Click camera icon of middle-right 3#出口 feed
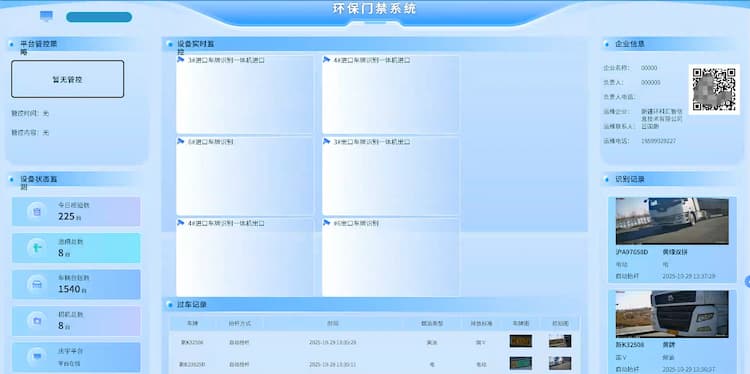Screen dimensions: 750x374 click(326, 142)
